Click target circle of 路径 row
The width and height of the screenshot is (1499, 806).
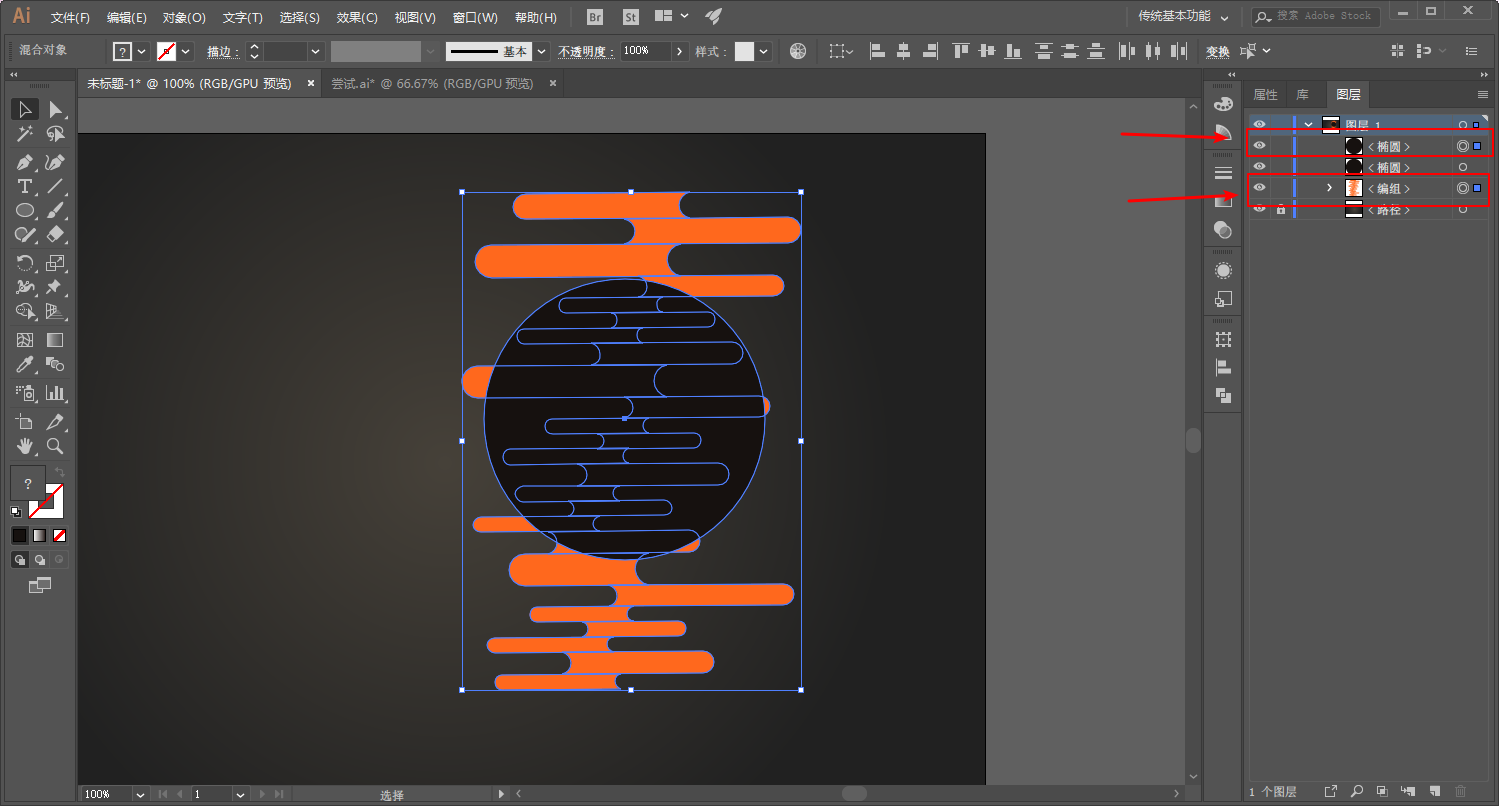pyautogui.click(x=1463, y=209)
